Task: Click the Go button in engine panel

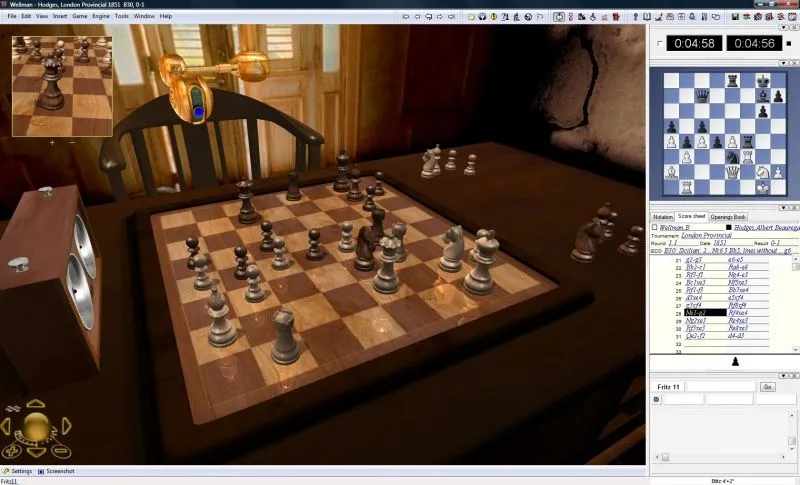Action: coord(768,386)
